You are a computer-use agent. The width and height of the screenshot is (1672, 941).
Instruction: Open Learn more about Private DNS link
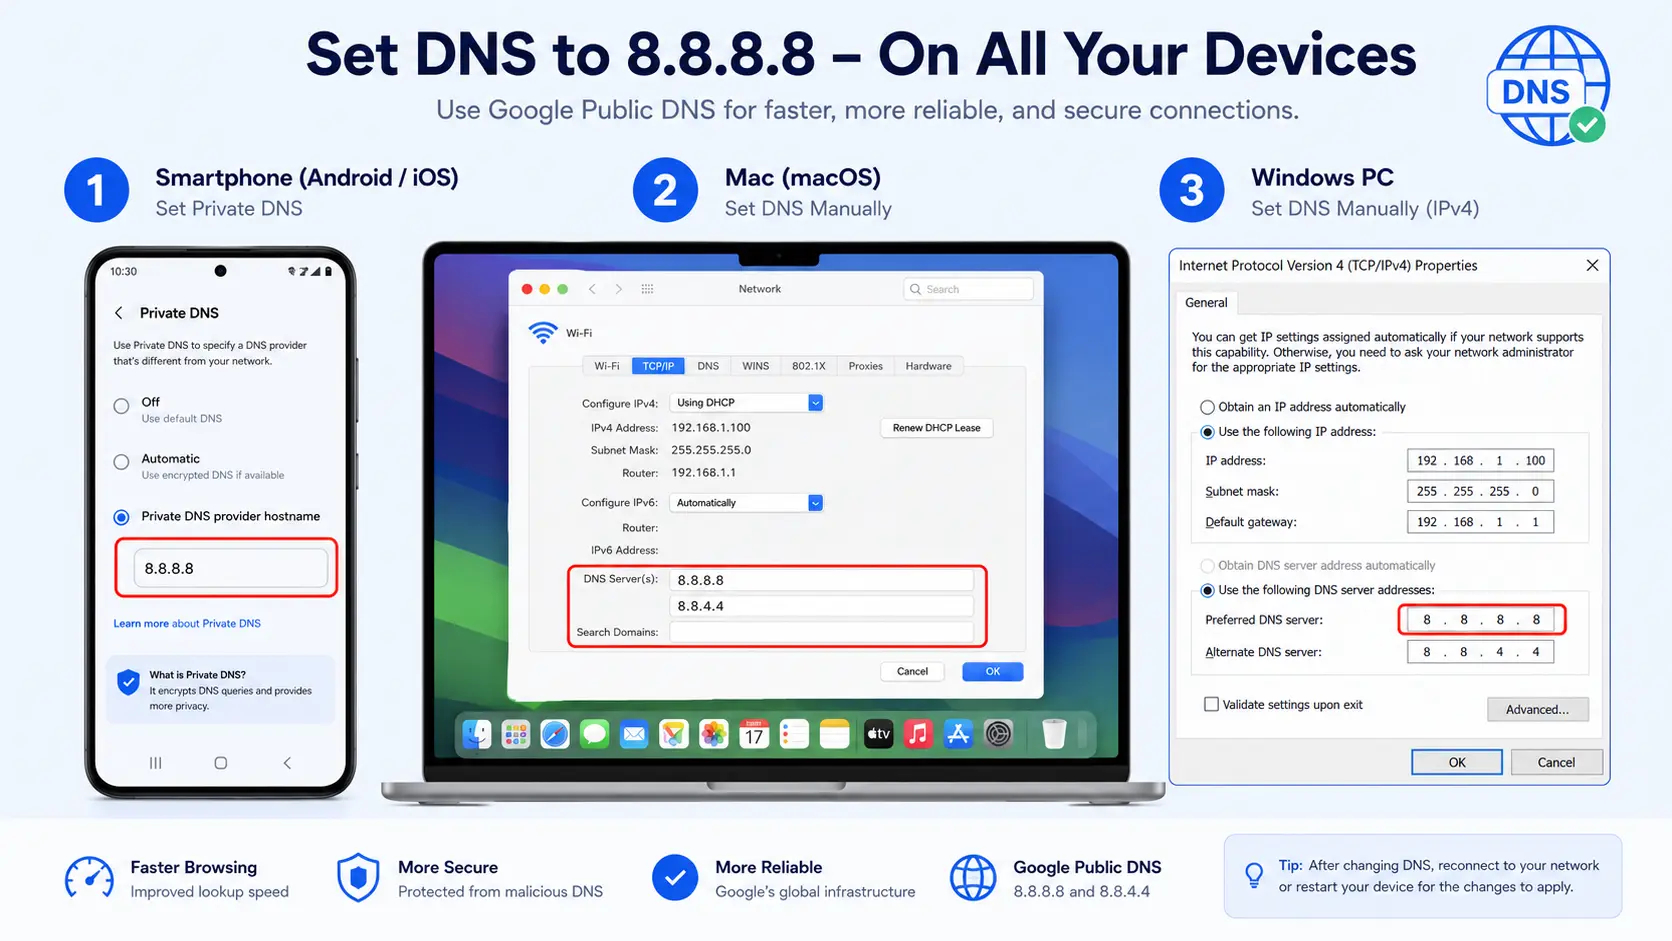pos(187,624)
